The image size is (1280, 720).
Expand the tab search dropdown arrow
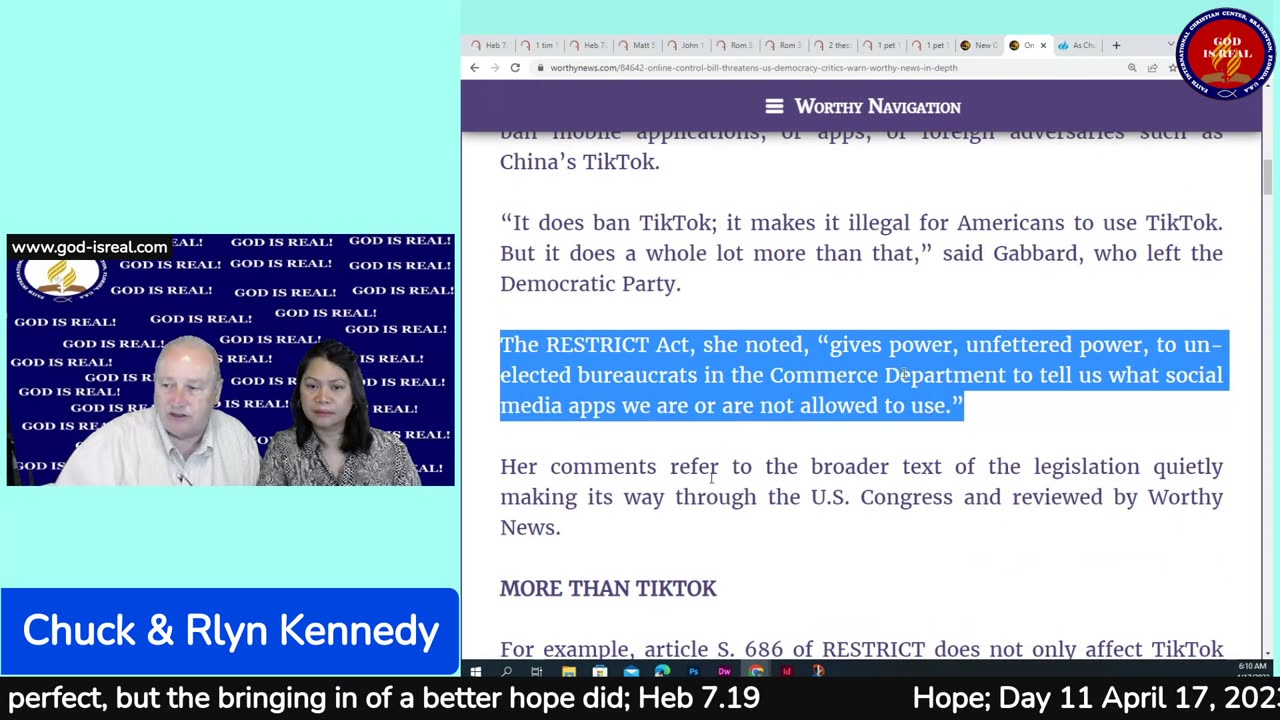coord(1171,45)
